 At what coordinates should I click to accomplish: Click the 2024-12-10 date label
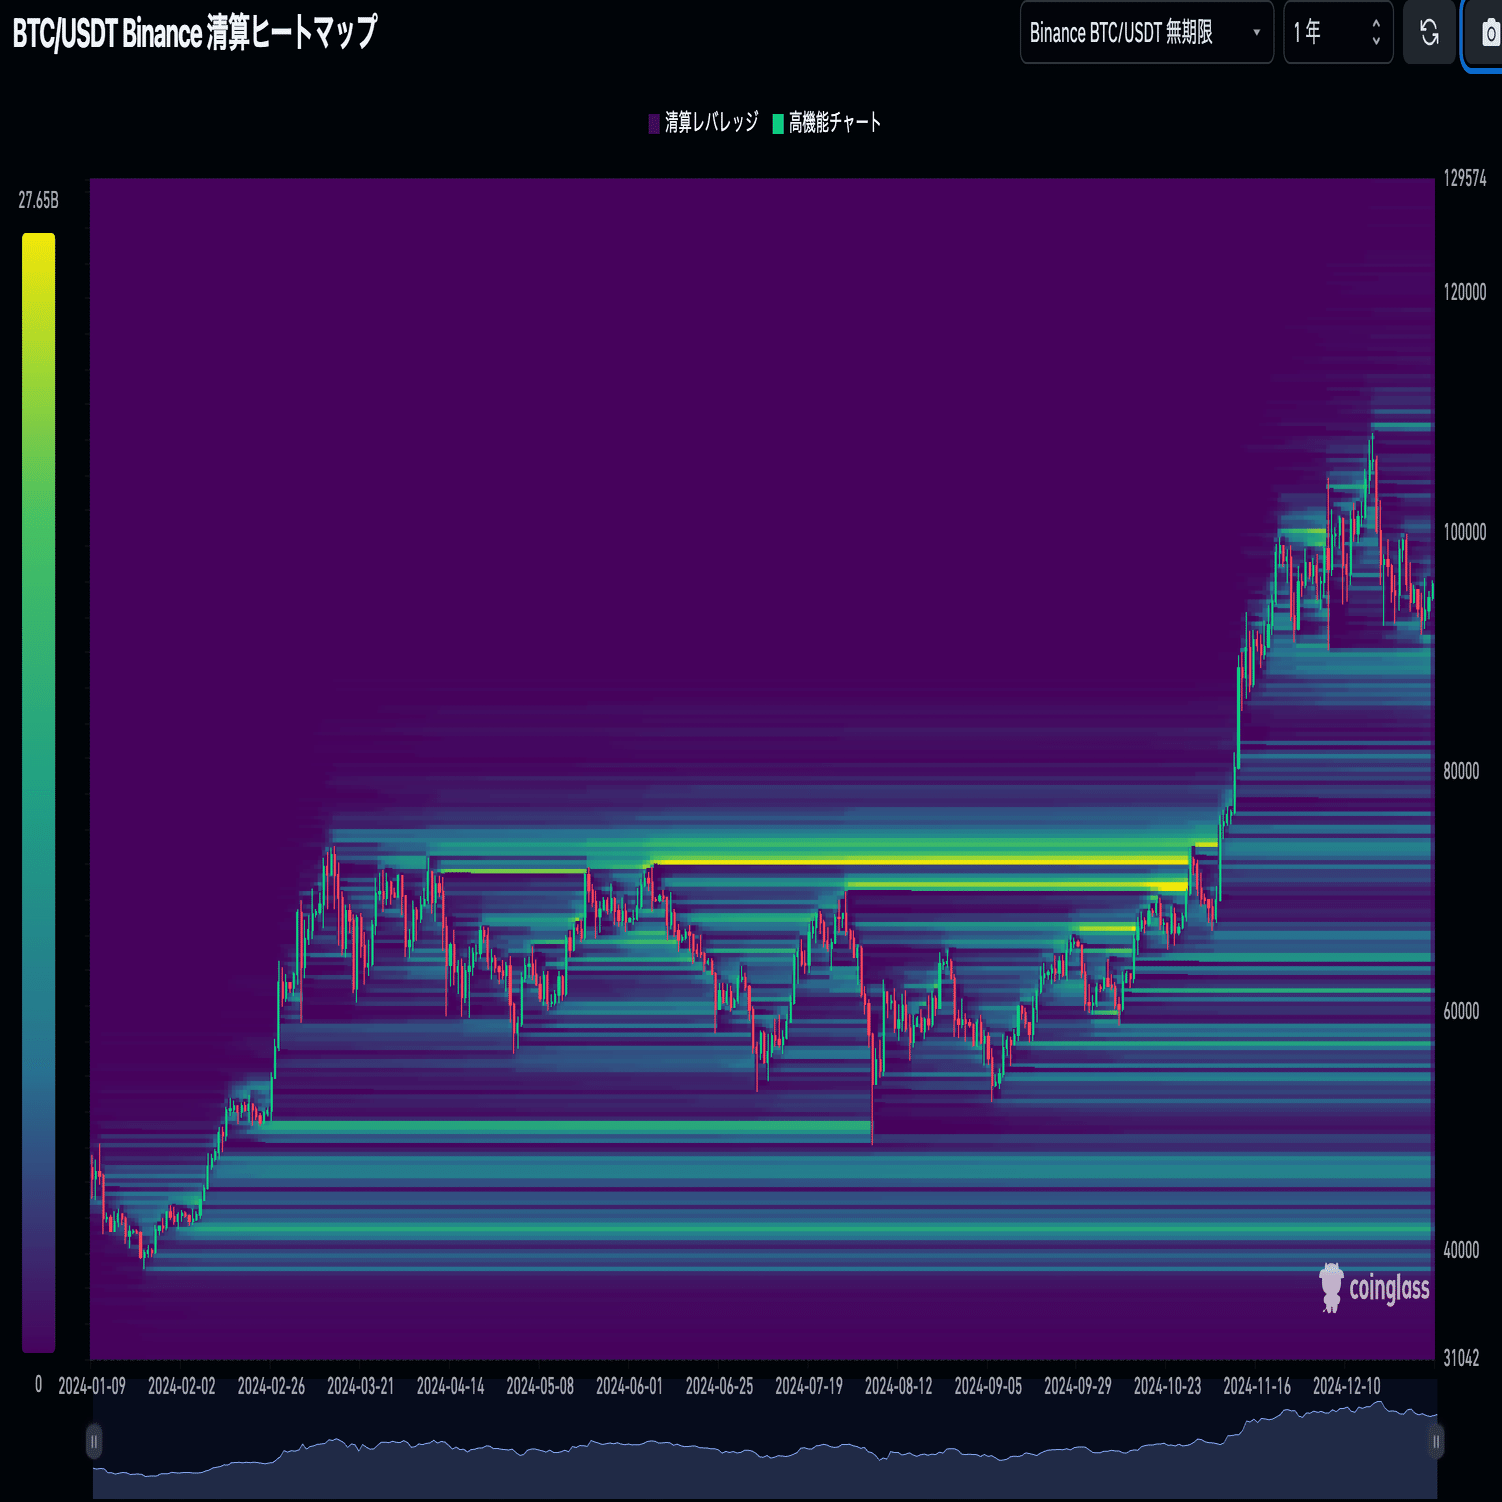pos(1347,1386)
